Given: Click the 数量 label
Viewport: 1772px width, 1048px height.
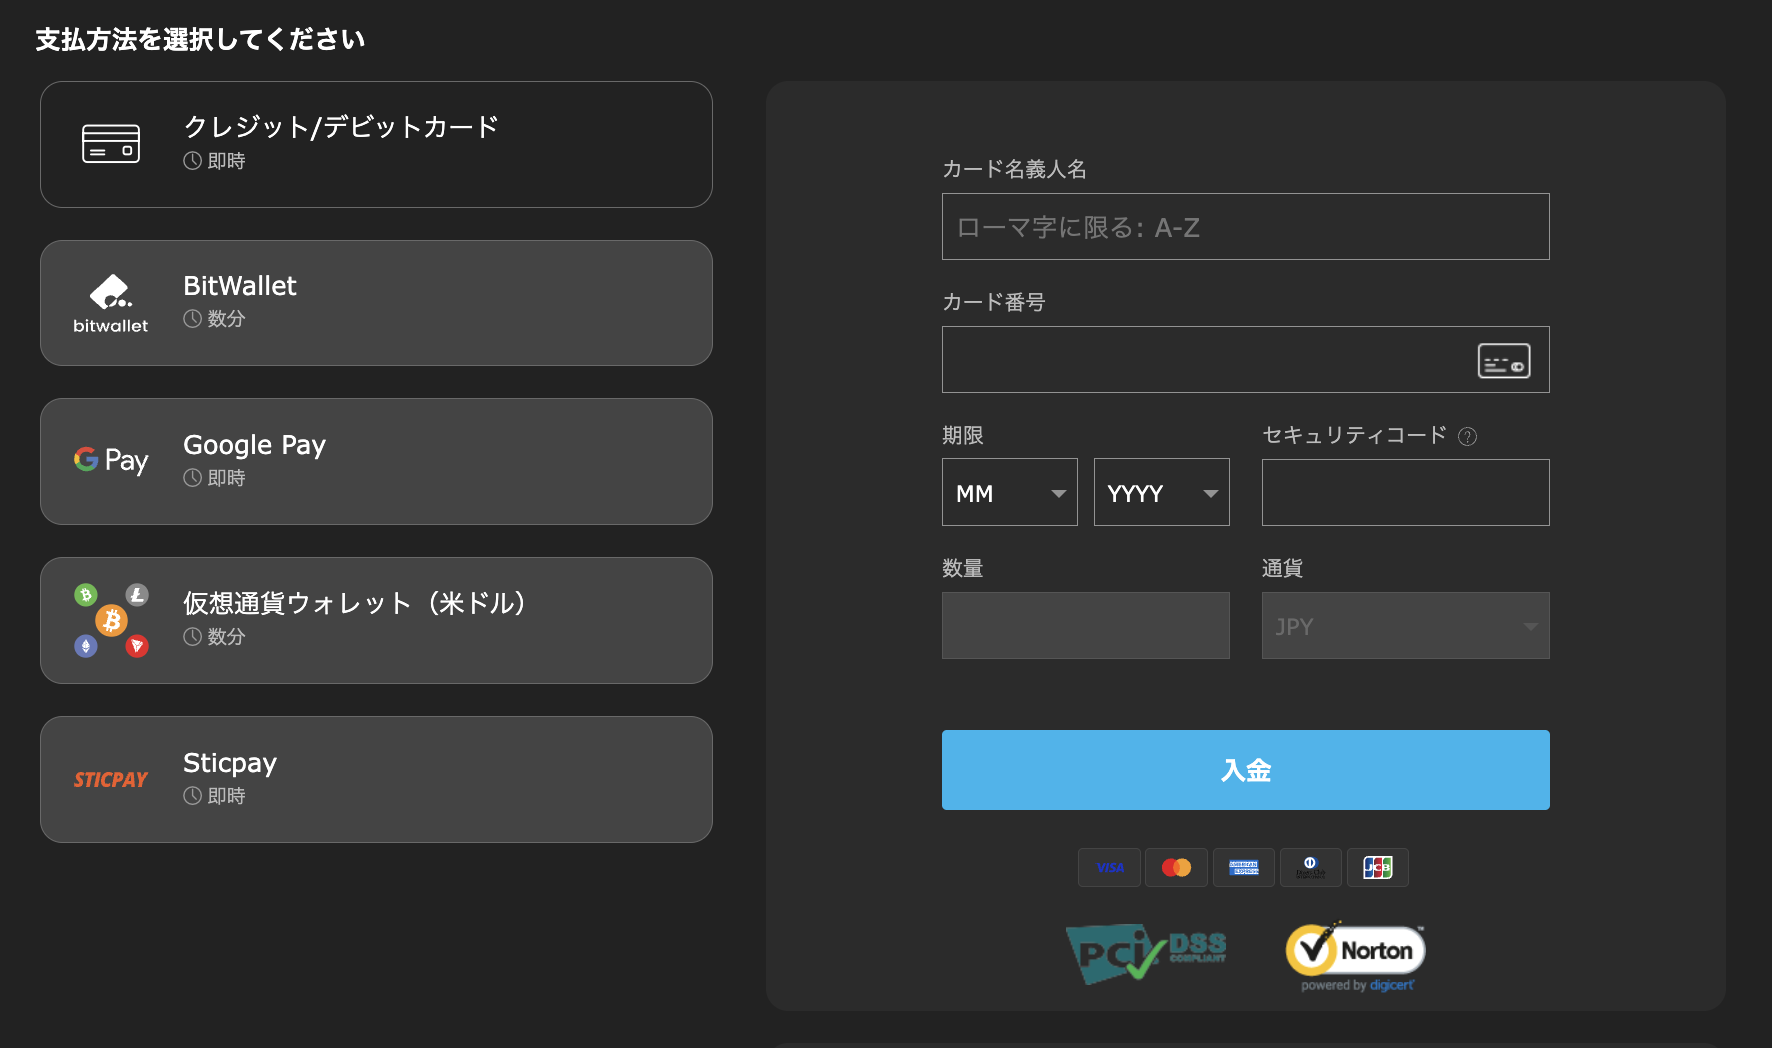Looking at the screenshot, I should click(963, 568).
